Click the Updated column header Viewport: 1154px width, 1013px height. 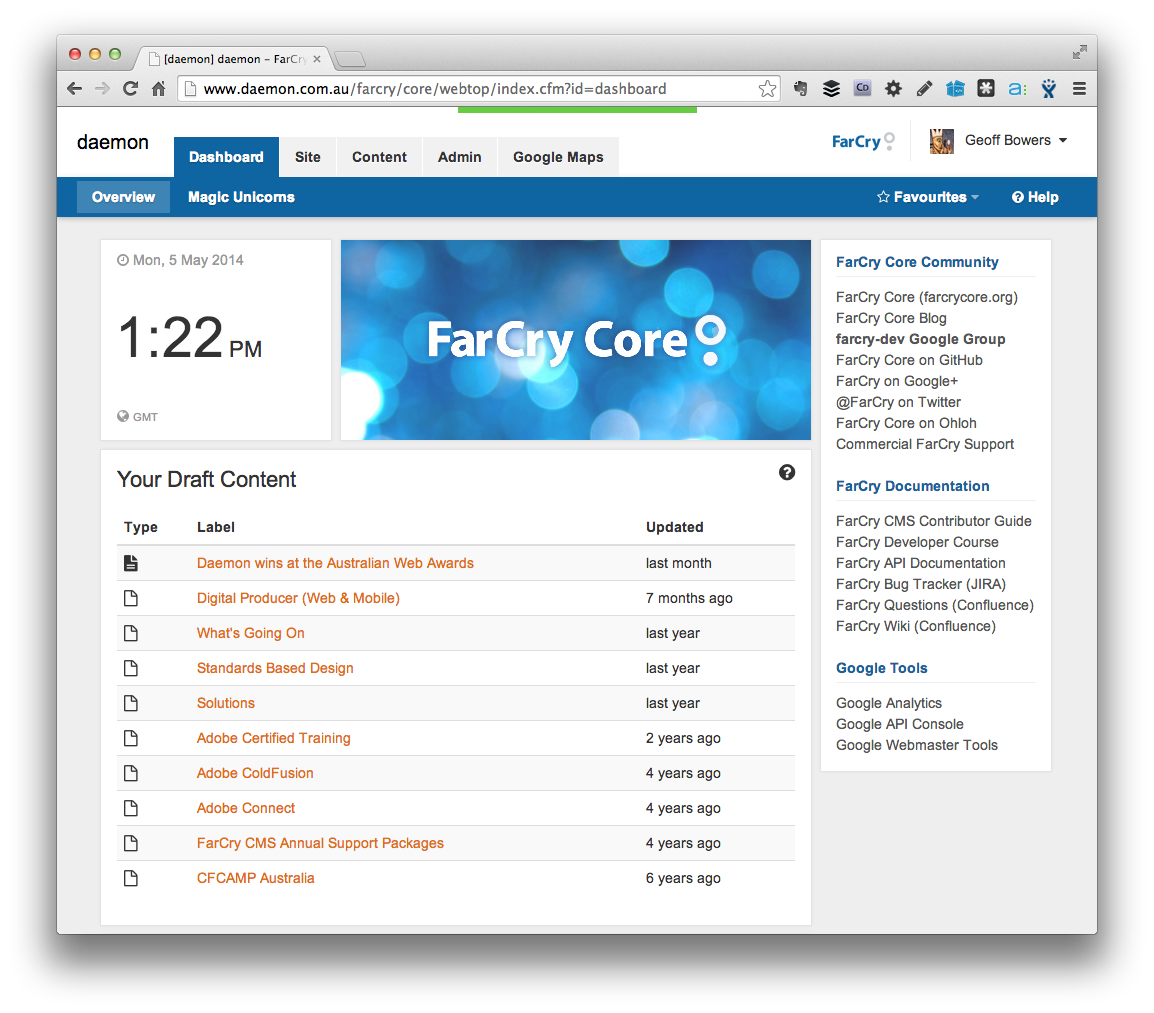[674, 527]
